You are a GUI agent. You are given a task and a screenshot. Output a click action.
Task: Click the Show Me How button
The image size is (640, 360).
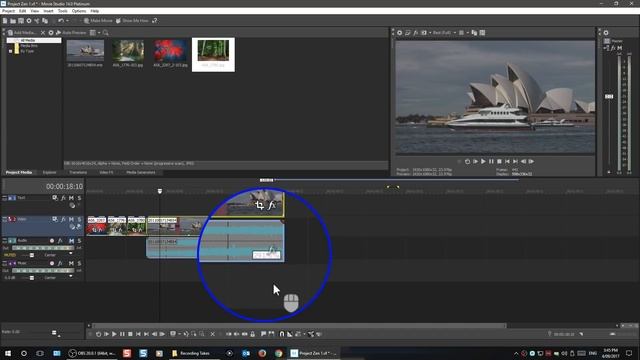point(131,21)
